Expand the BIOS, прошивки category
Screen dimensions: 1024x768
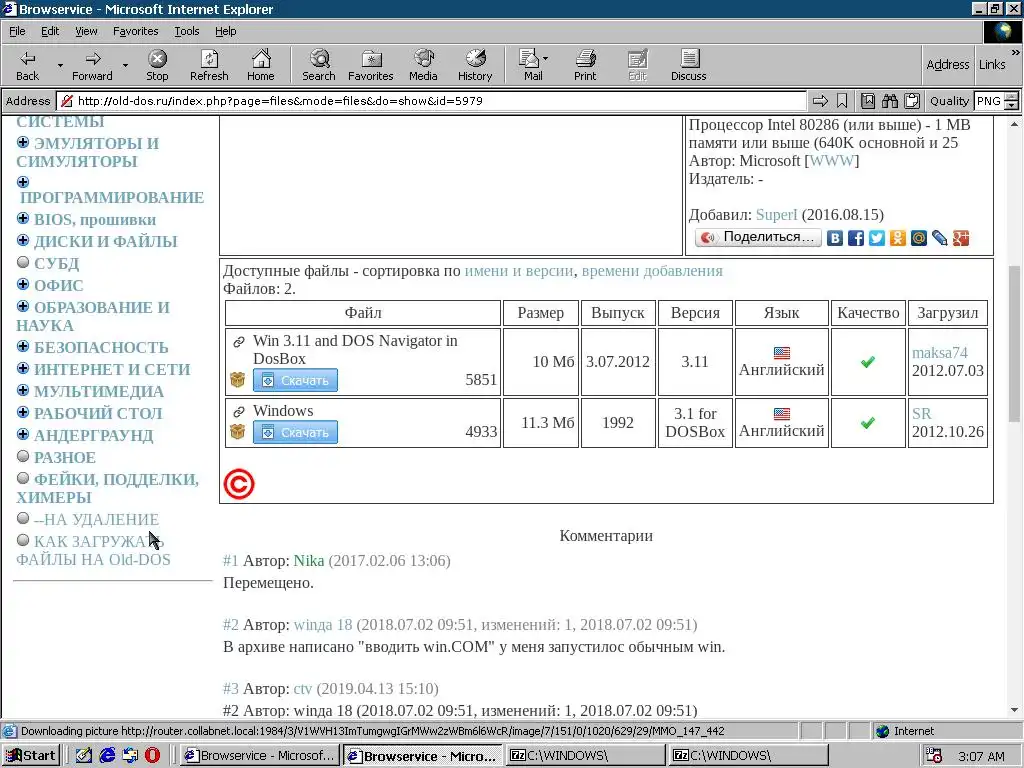(x=23, y=218)
